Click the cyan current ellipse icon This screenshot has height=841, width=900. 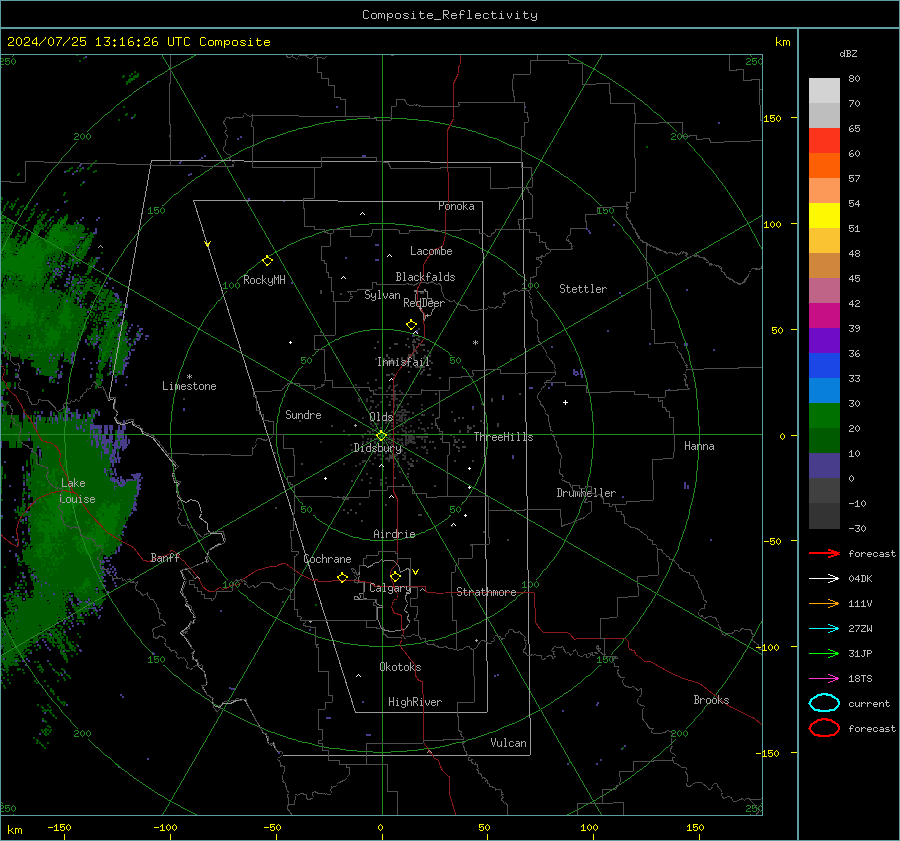tap(824, 703)
